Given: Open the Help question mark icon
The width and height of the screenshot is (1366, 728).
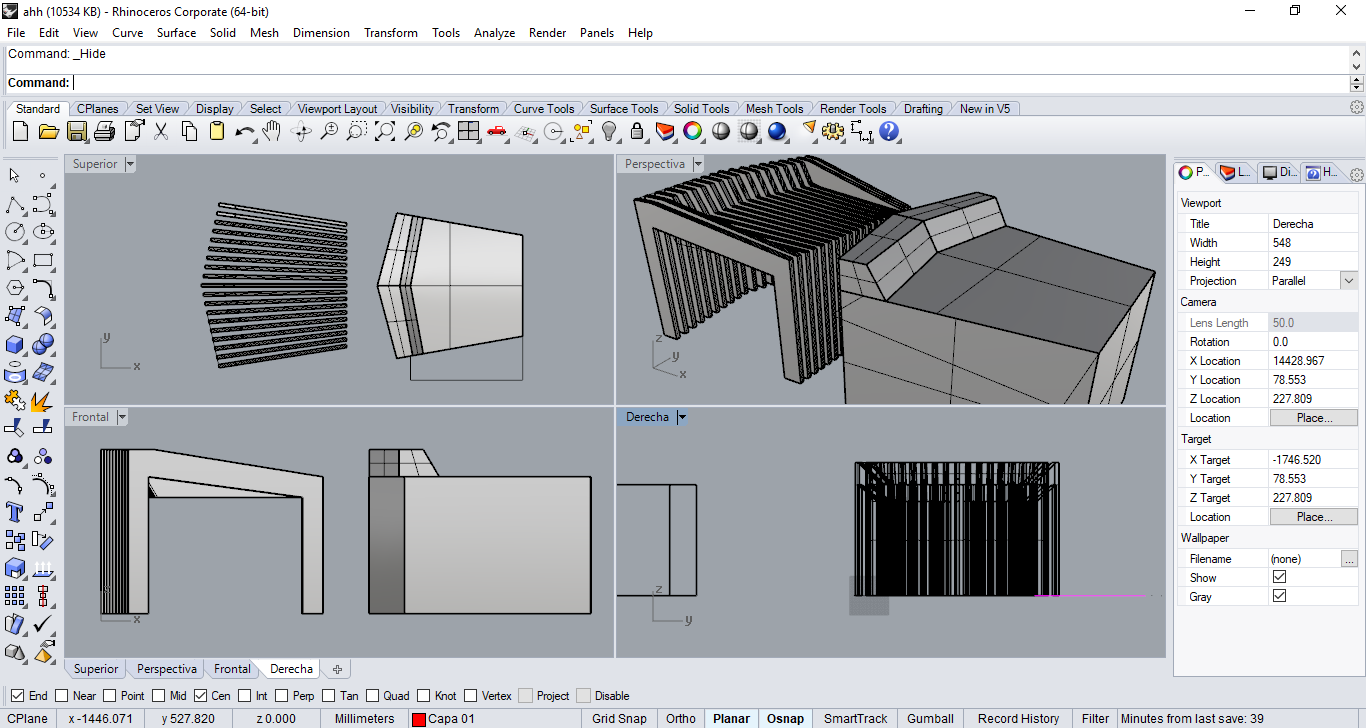Looking at the screenshot, I should (889, 131).
